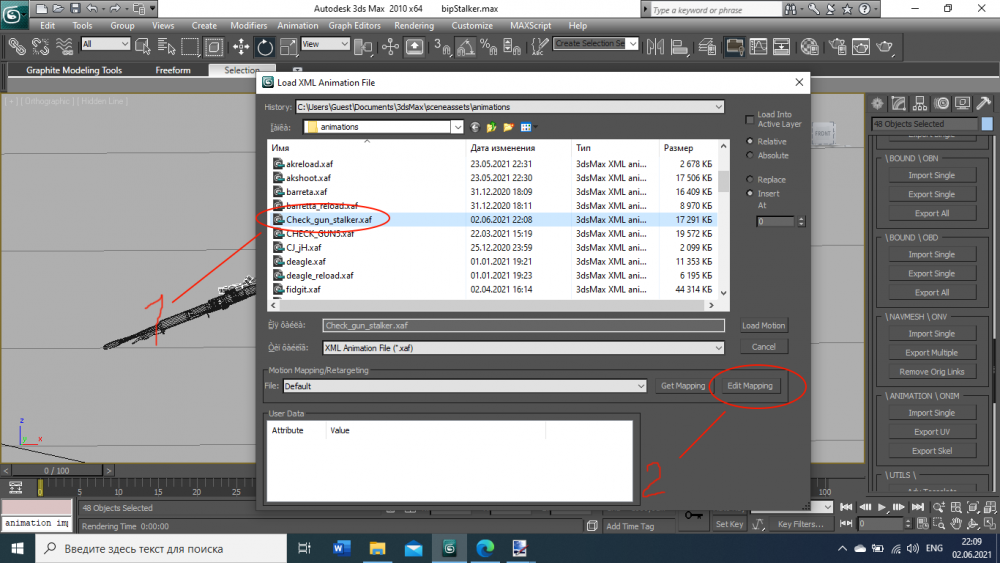This screenshot has width=1000, height=563.
Task: Open Microsoft Edge from the taskbar
Action: click(x=484, y=548)
